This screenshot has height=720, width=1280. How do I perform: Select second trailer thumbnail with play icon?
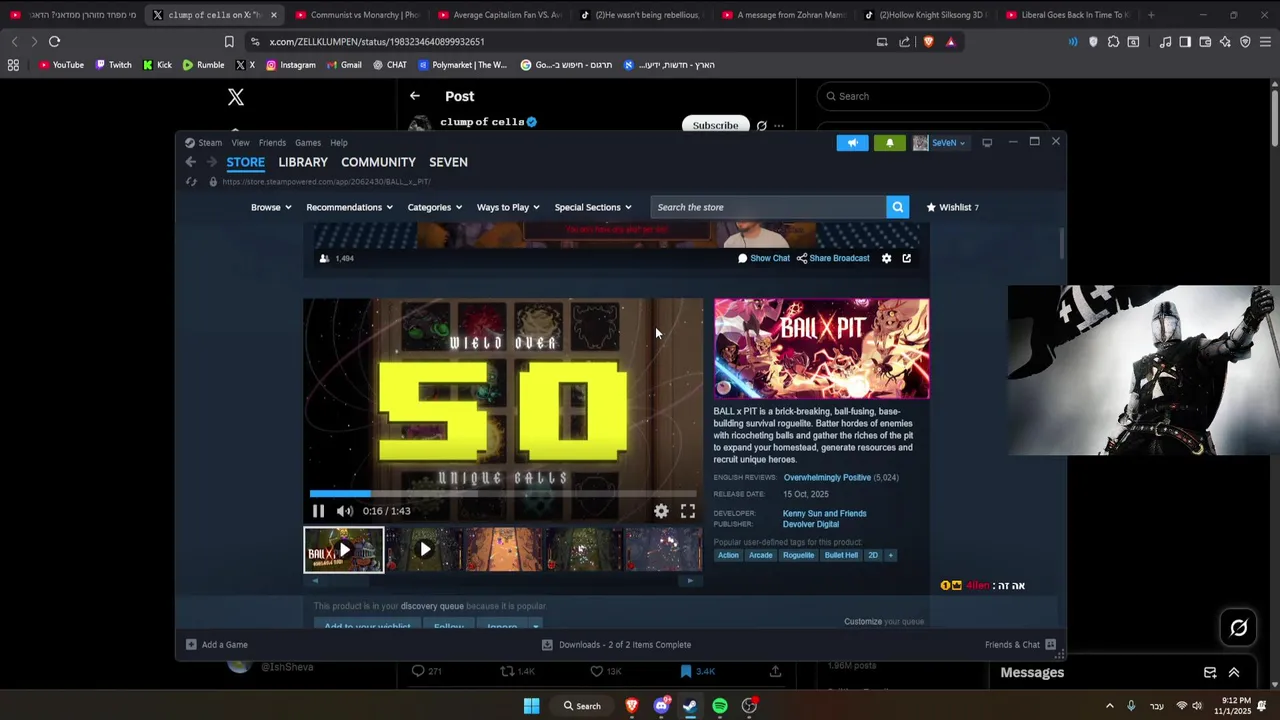(x=424, y=549)
